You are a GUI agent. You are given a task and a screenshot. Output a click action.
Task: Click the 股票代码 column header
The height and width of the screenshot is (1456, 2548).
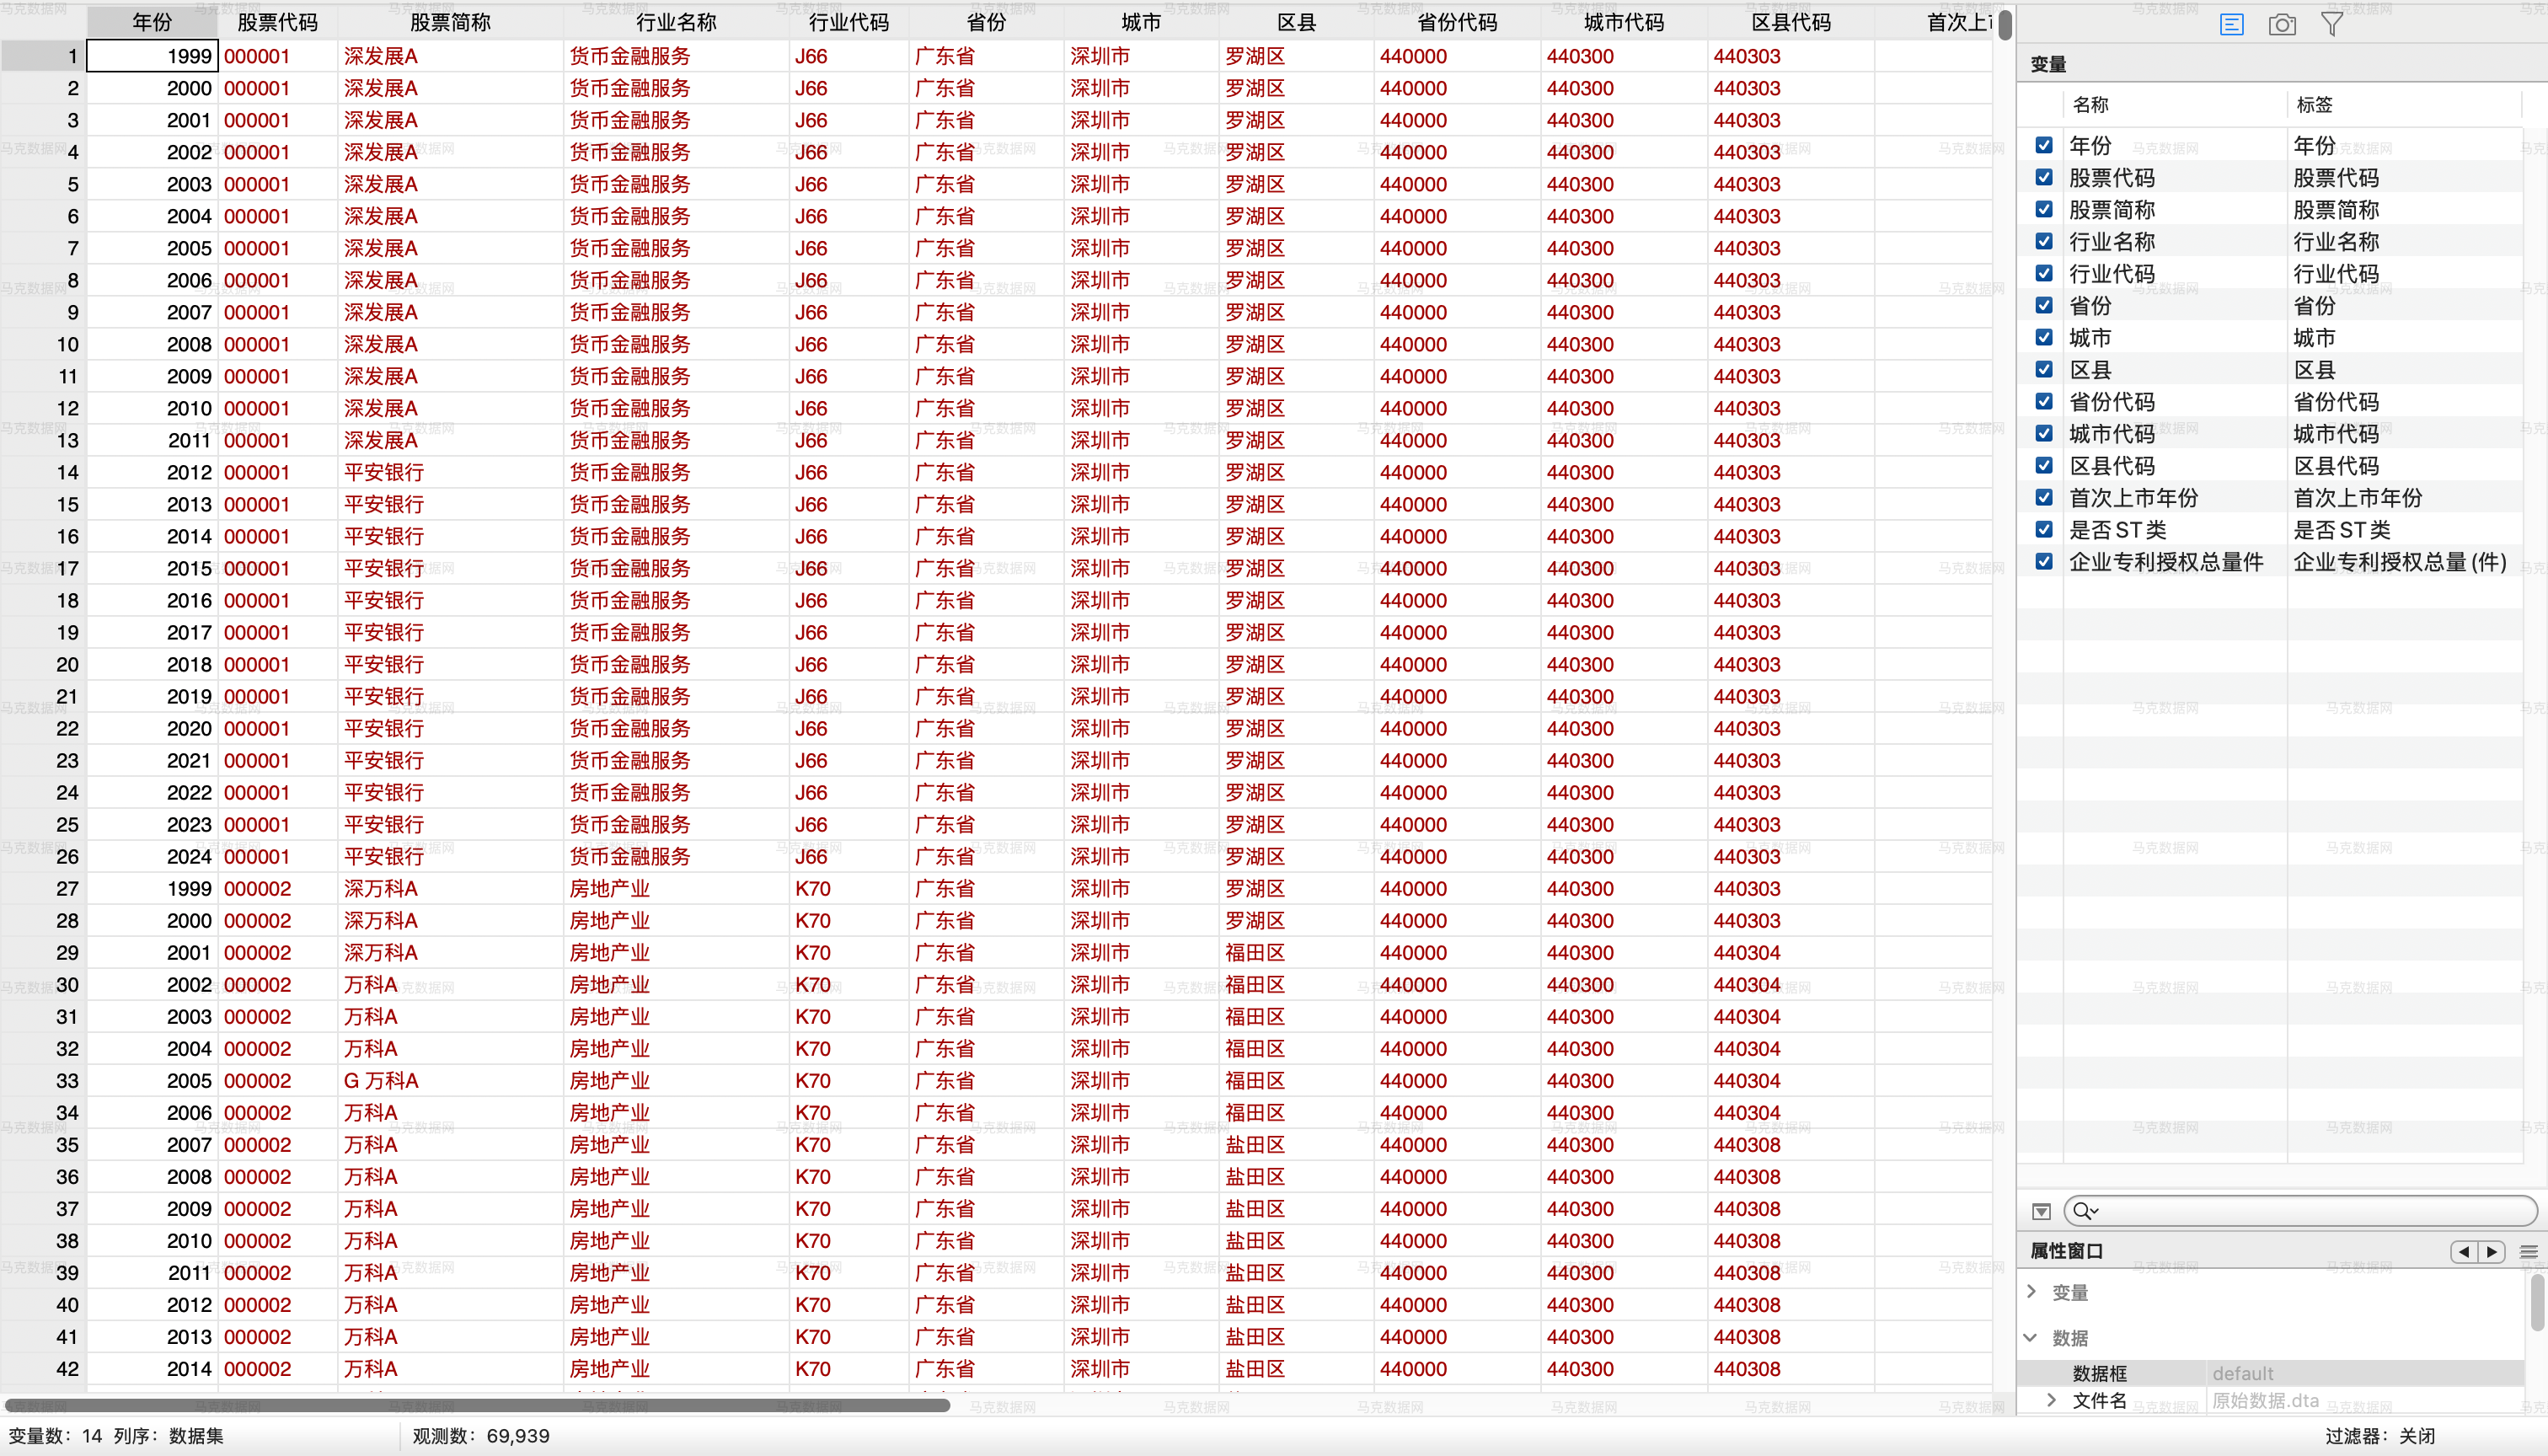[x=277, y=22]
